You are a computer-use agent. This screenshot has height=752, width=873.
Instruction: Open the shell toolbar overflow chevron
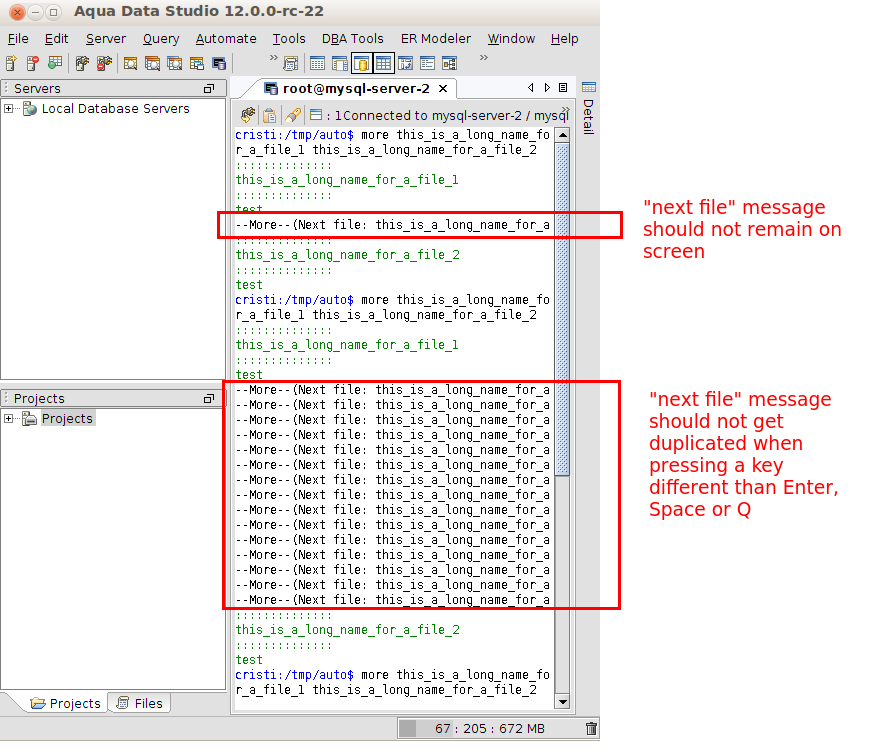click(x=566, y=109)
